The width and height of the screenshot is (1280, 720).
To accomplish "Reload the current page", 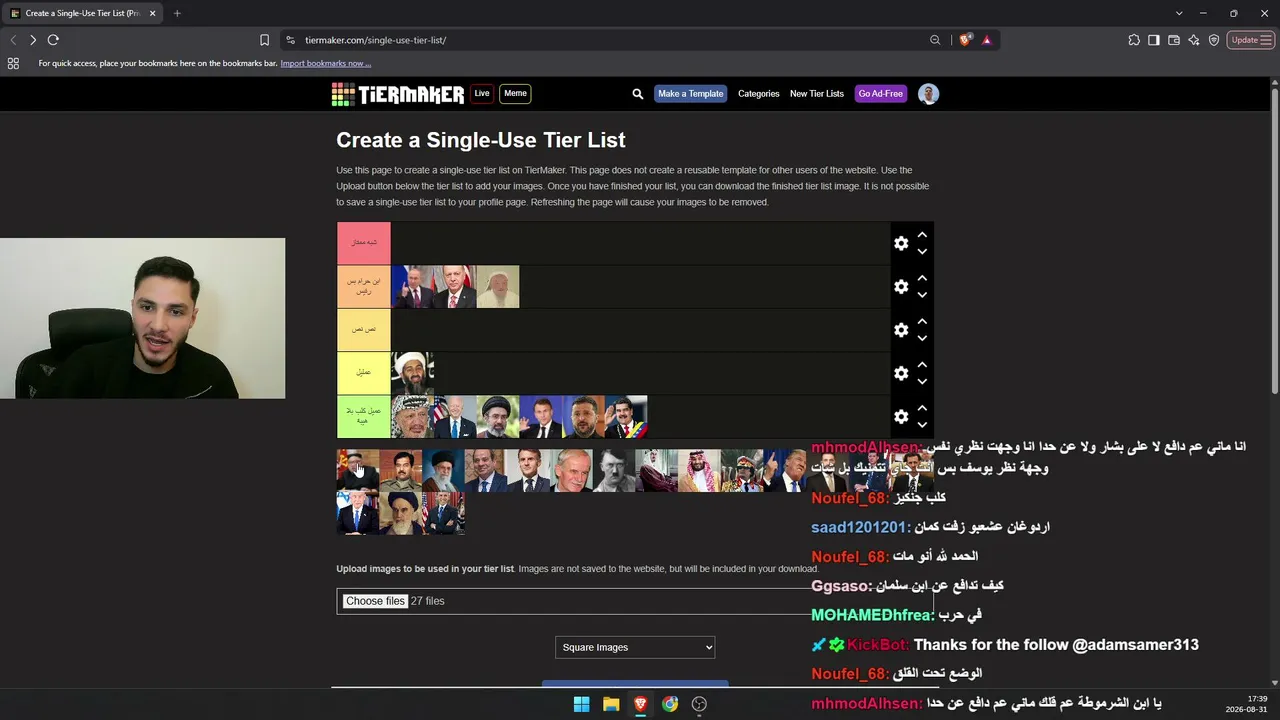I will point(53,40).
